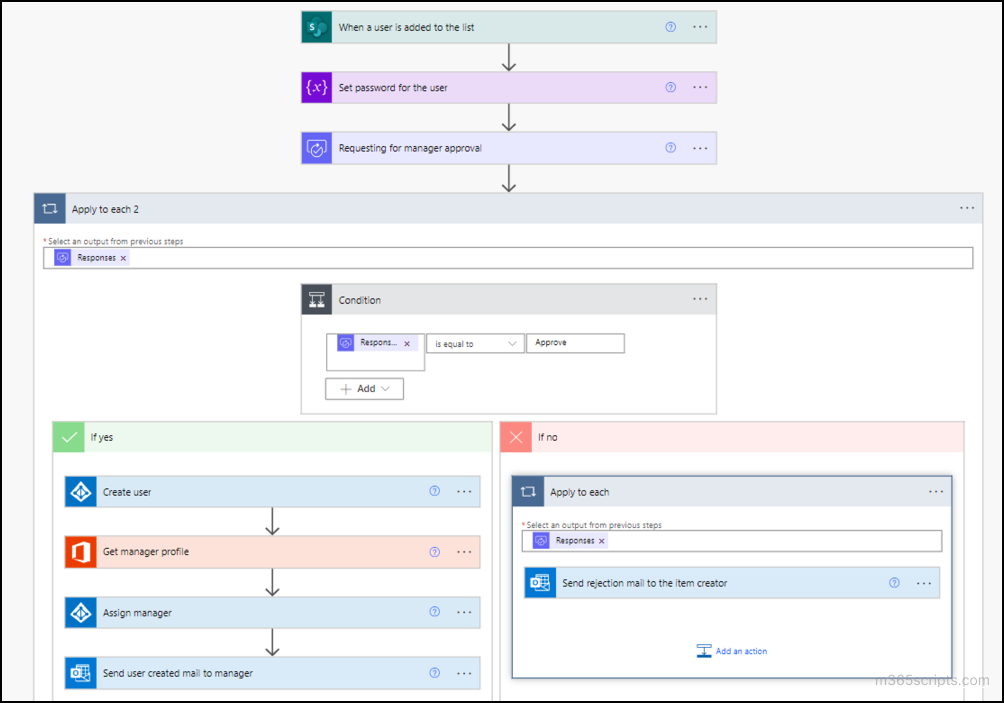
Task: Click the variable icon on Set password step
Action: pyautogui.click(x=316, y=88)
